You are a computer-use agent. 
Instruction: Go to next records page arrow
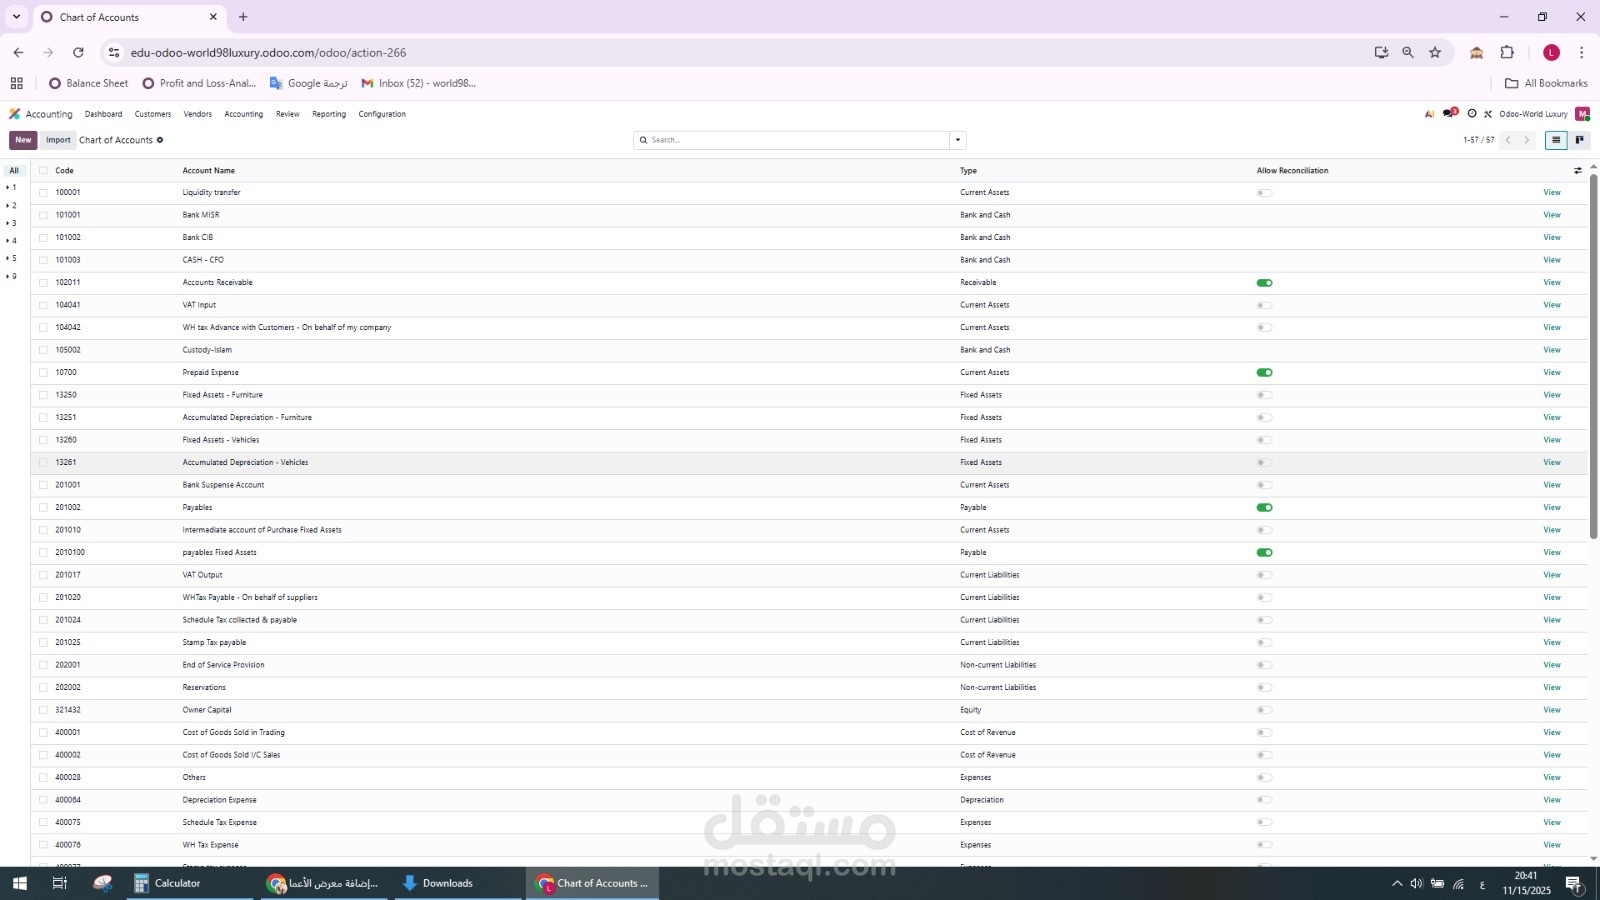(1527, 140)
